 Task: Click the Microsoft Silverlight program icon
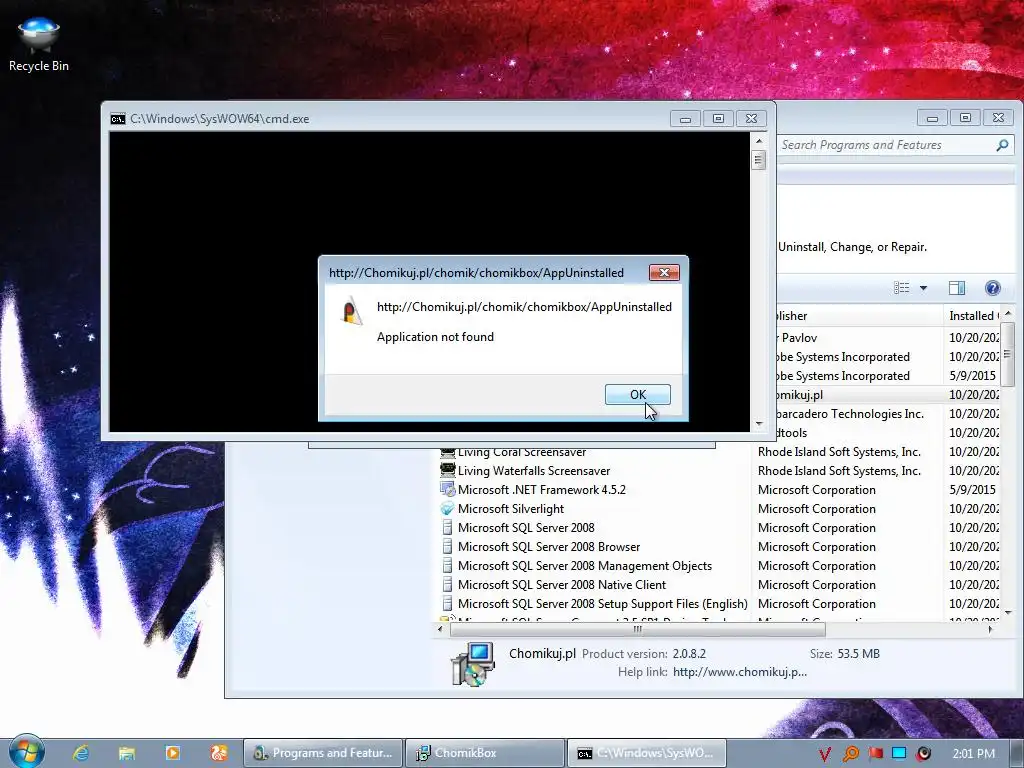coord(447,509)
